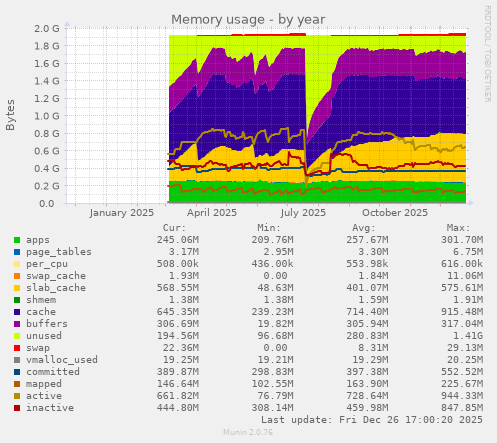
Task: Click the 'vmalloc_used' legend label
Action: click(x=62, y=360)
